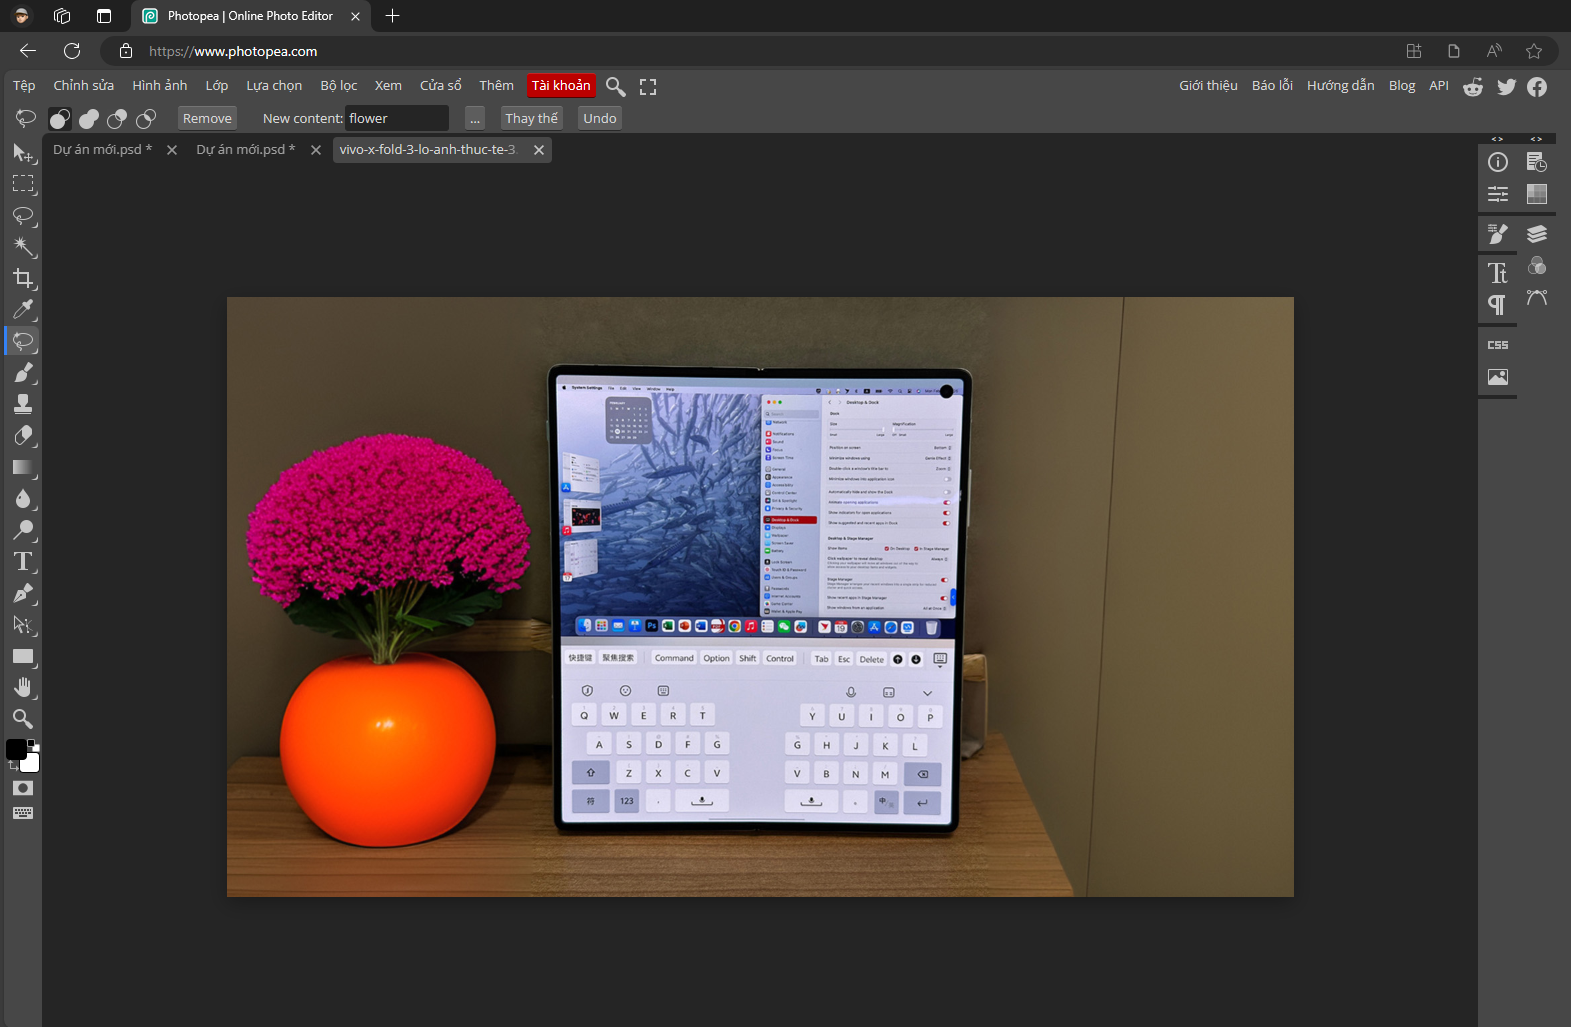Viewport: 1571px width, 1027px height.
Task: Select the Eyedropper tool
Action: coord(23,309)
